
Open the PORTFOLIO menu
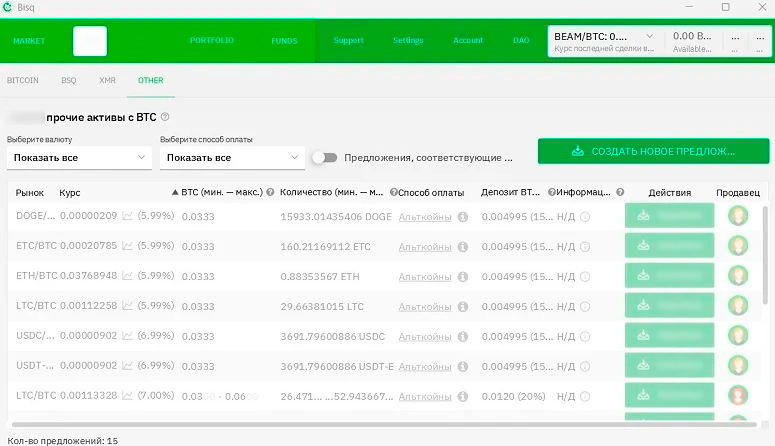point(211,41)
